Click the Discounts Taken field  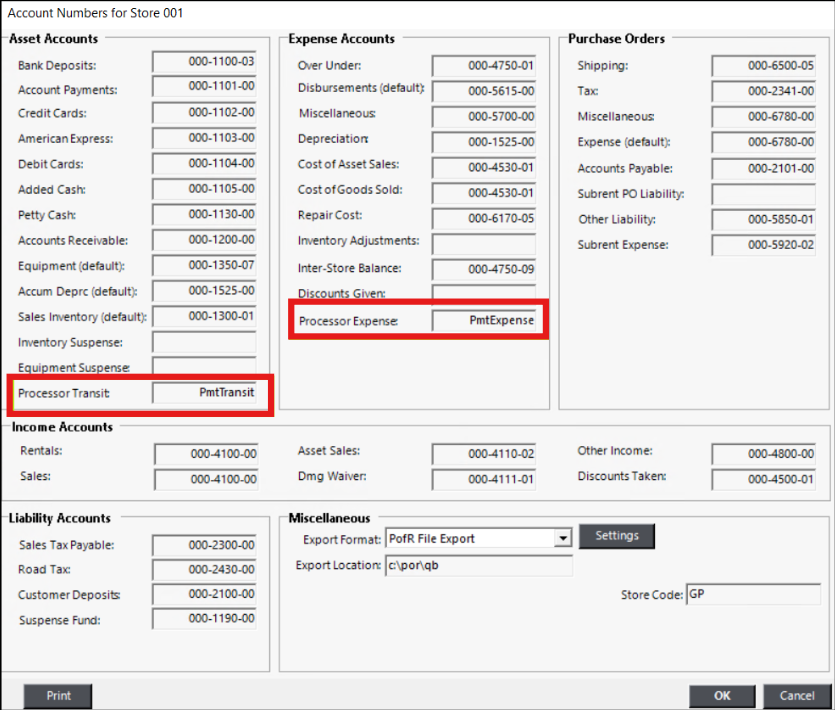click(x=764, y=479)
